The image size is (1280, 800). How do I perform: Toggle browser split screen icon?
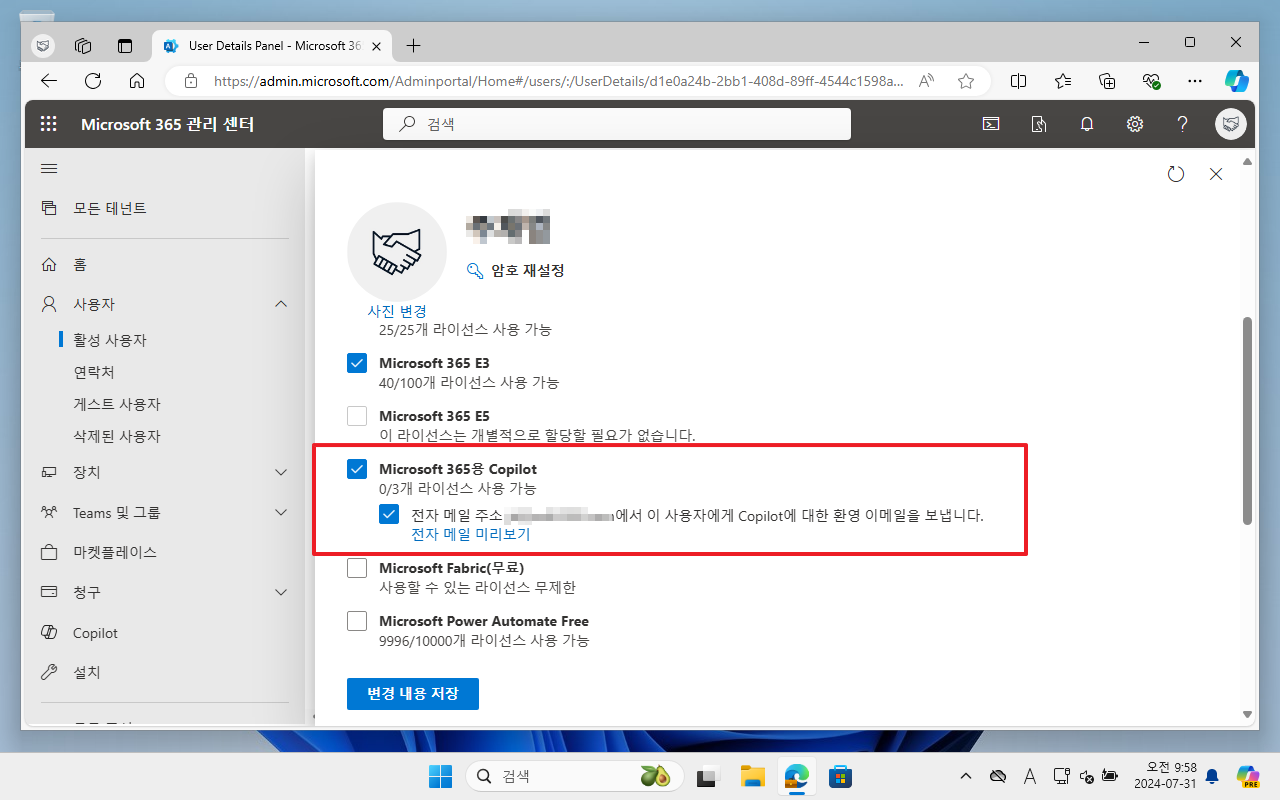click(x=1019, y=81)
